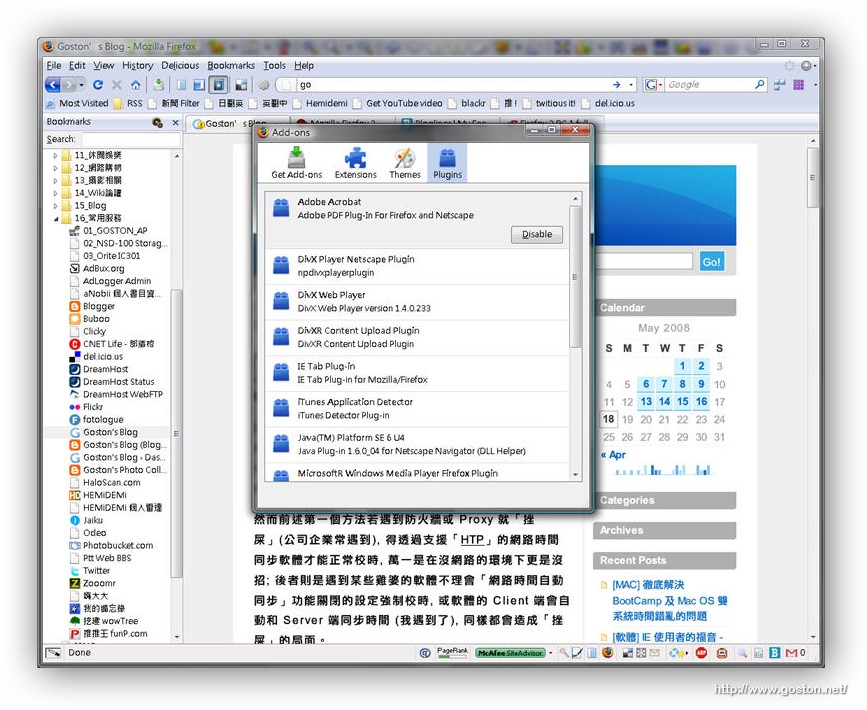Viewport: 867px width, 710px height.
Task: Open the Help menu
Action: [304, 65]
